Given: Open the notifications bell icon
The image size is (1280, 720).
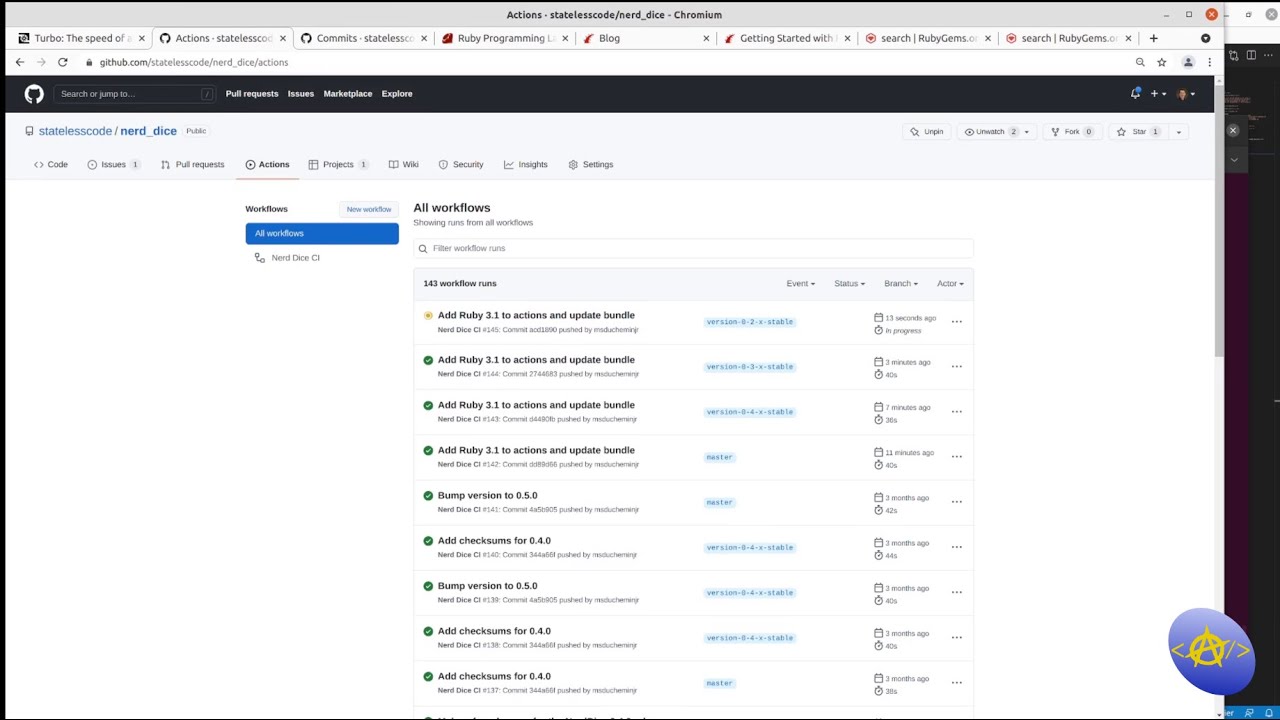Looking at the screenshot, I should point(1135,94).
